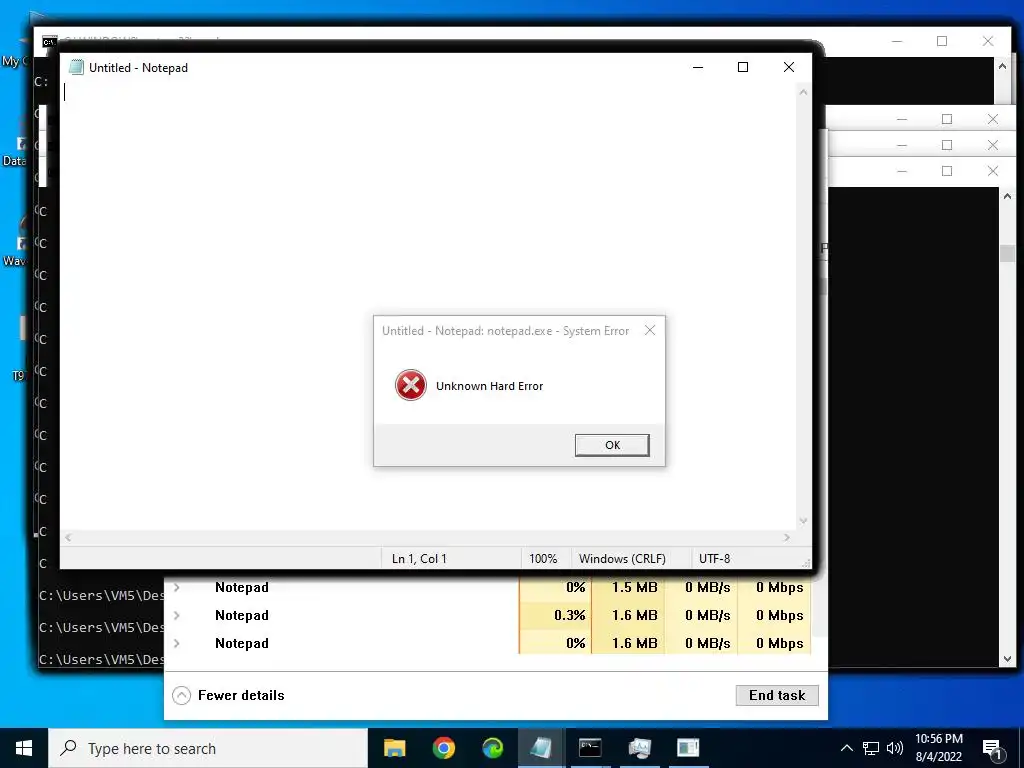Screen dimensions: 1024x768
Task: Select the Notepad taskbar icon
Action: [541, 748]
